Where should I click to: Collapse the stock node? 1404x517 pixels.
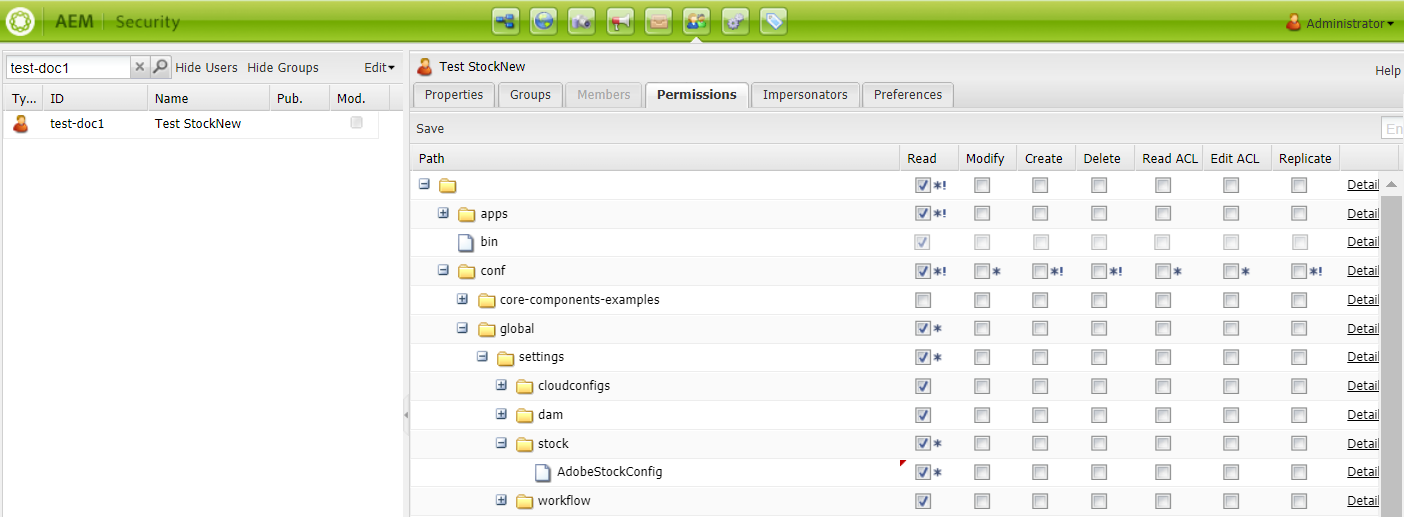pos(501,443)
